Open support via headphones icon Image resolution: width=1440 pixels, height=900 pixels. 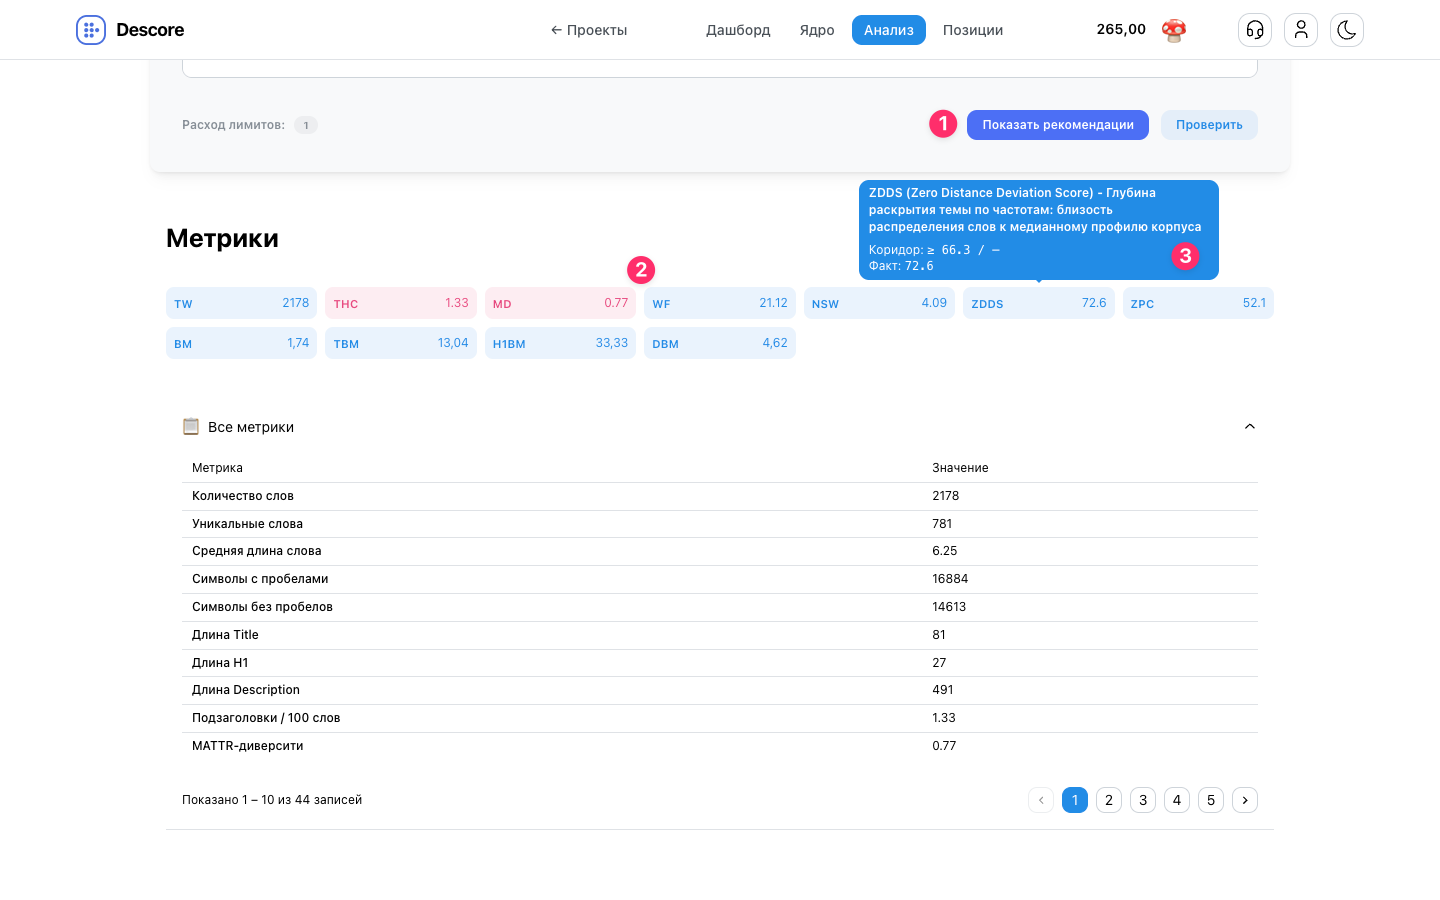[x=1255, y=30]
